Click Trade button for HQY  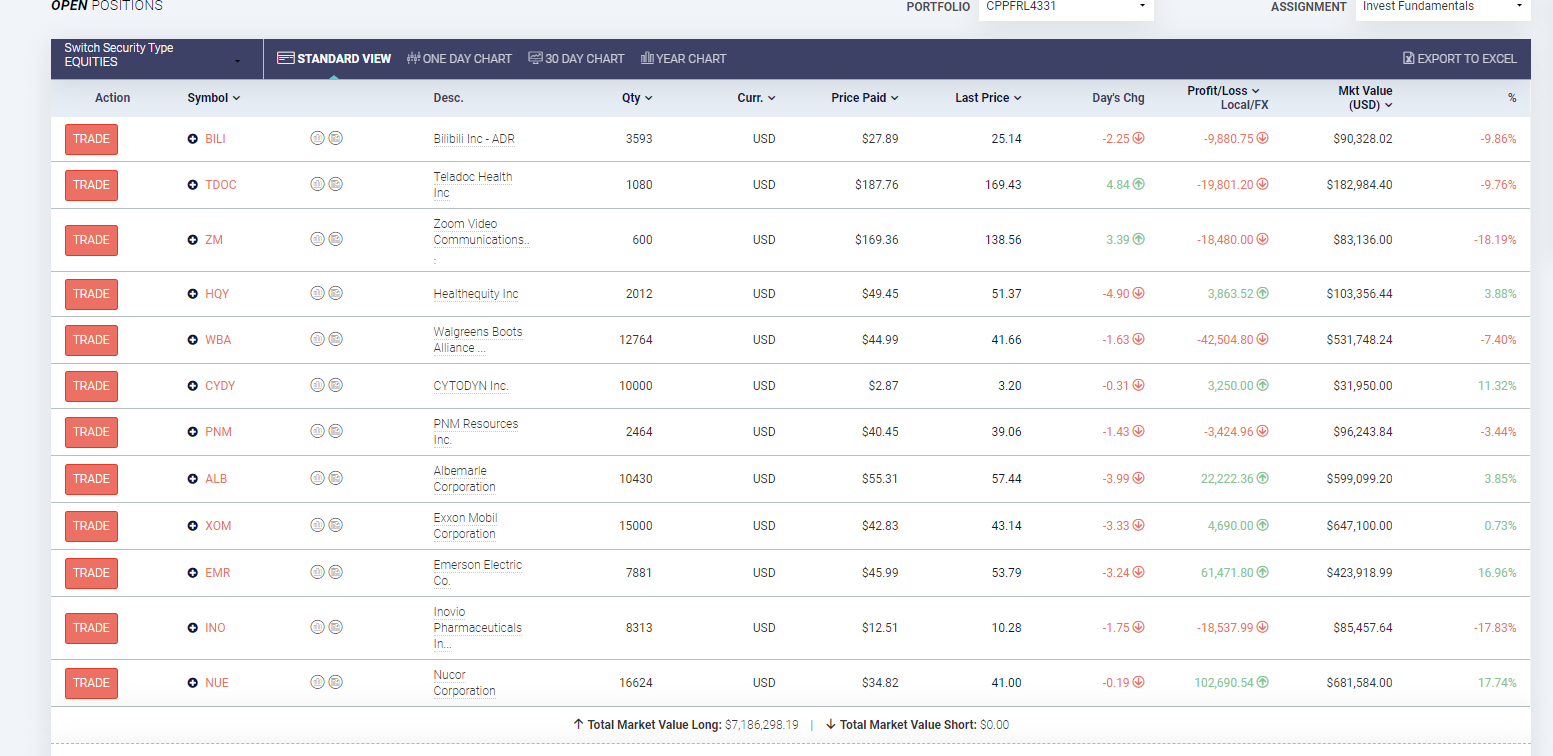[91, 294]
